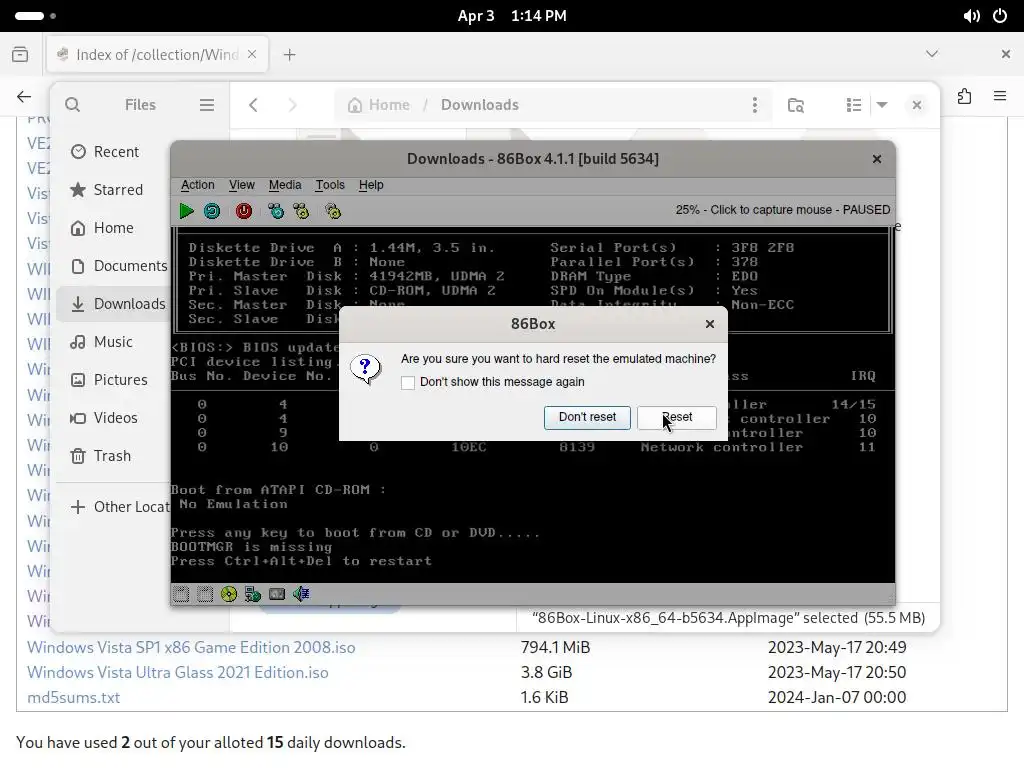Open "Windows Vista SP1 x86 Game Edition 2008.iso" link
The image size is (1024, 768).
[x=191, y=647]
